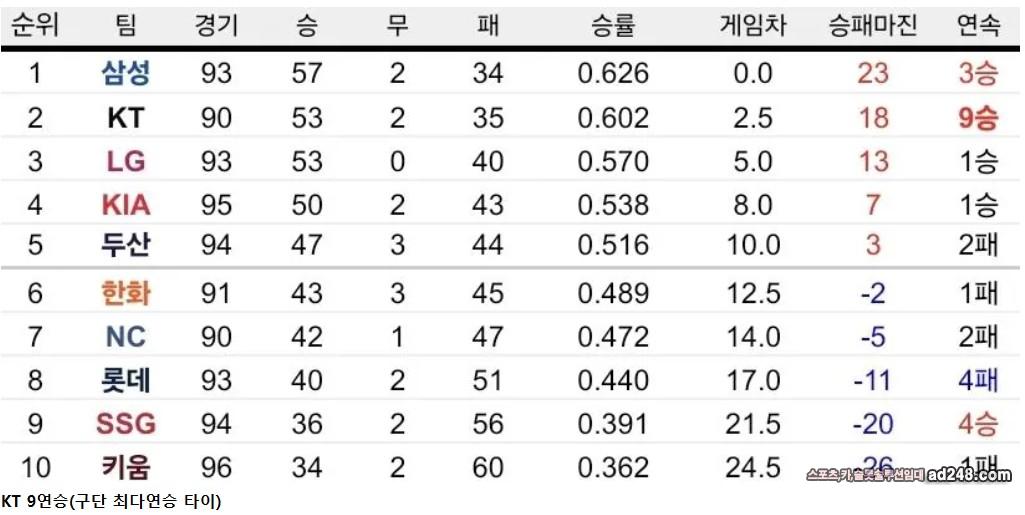Image resolution: width=1025 pixels, height=515 pixels.
Task: Open the LG team entry
Action: click(x=126, y=161)
